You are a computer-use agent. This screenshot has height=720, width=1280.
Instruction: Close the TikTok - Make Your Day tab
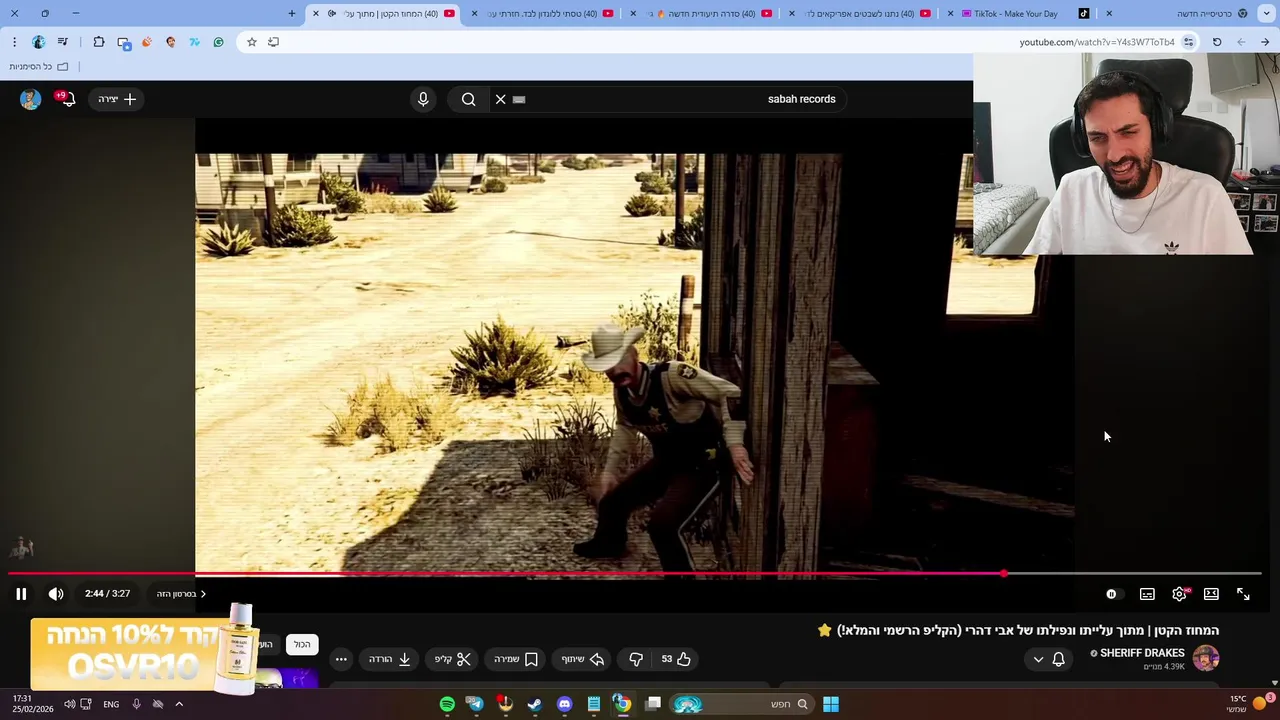click(x=951, y=14)
